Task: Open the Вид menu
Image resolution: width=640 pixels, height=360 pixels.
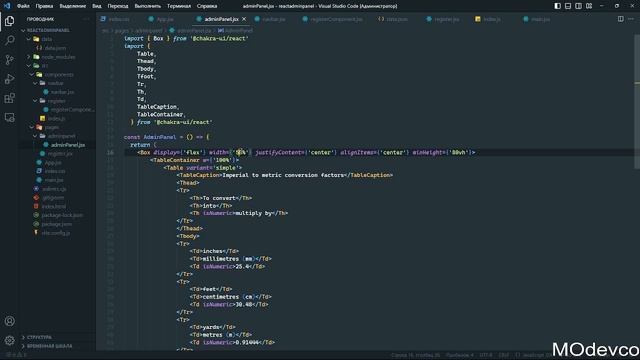Action: pyautogui.click(x=97, y=6)
